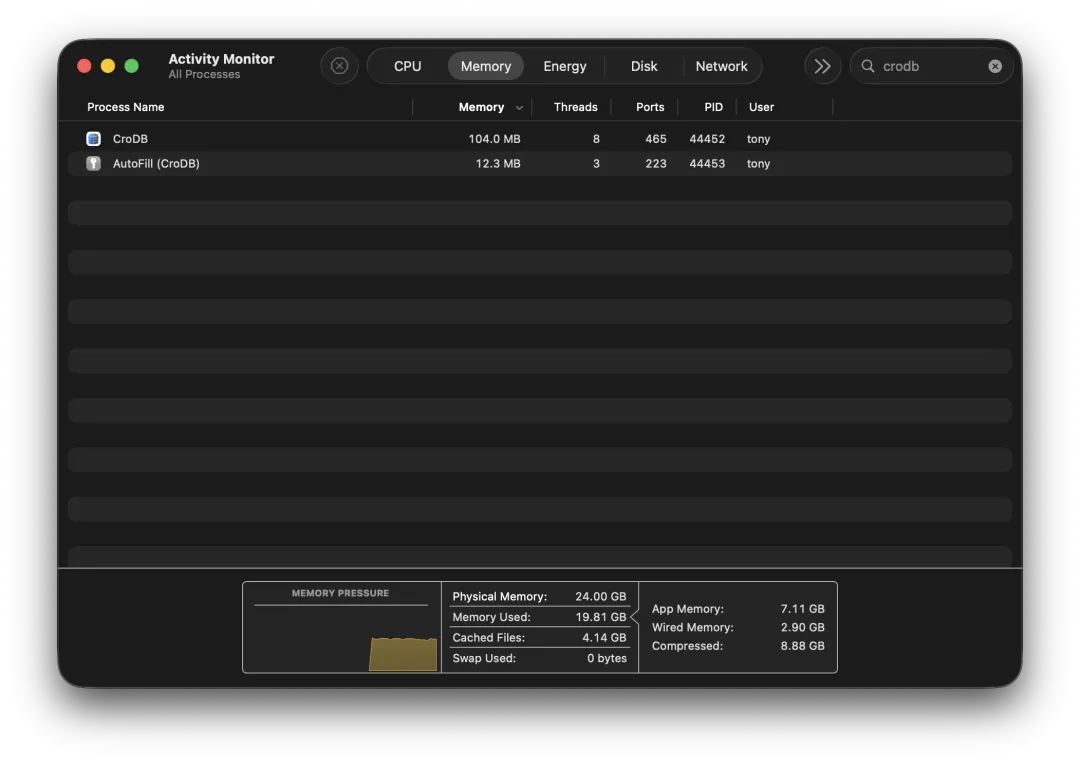Click the 465 ports value
The image size is (1080, 764).
[656, 138]
